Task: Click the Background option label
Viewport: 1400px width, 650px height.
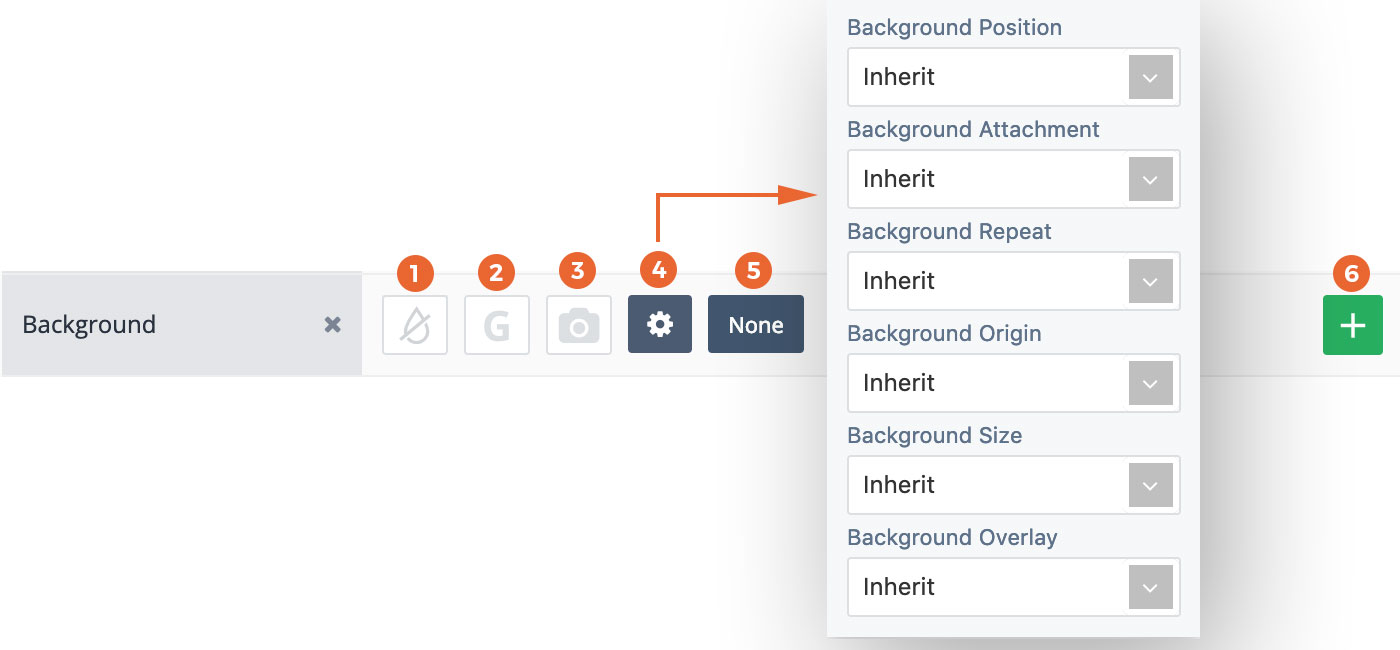Action: click(x=89, y=325)
